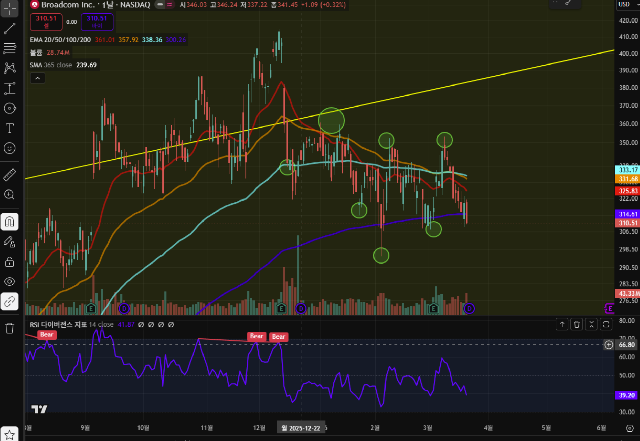Activate the zoom in tool
640x441 pixels.
(9, 194)
